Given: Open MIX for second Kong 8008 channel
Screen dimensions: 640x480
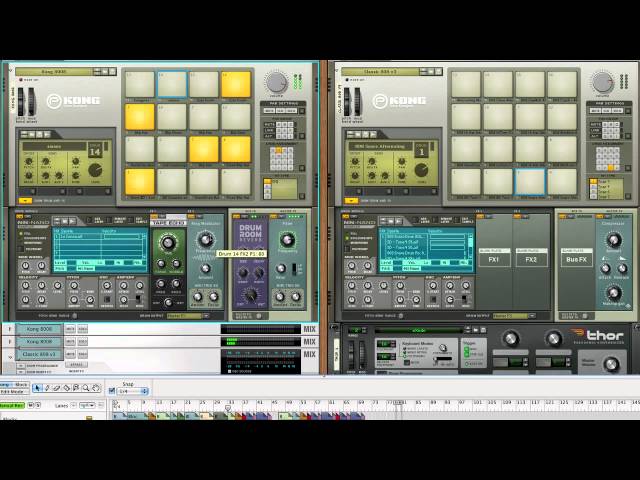Looking at the screenshot, I should (309, 342).
